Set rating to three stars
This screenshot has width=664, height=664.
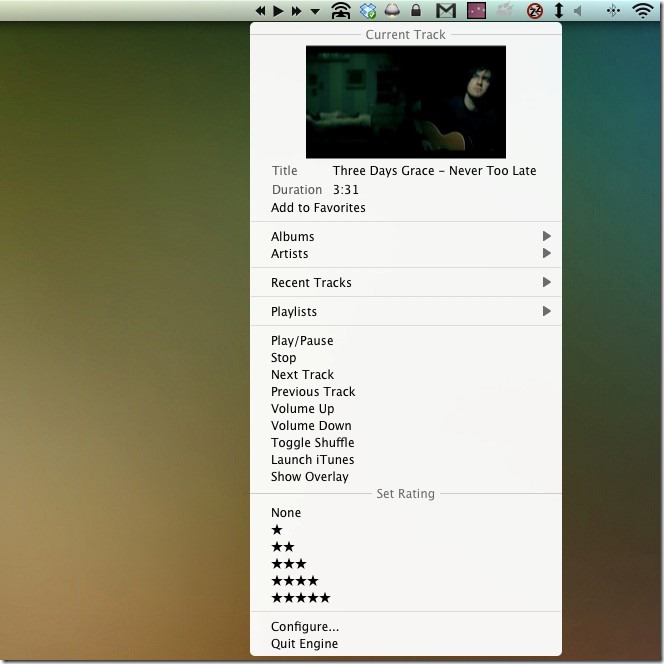(405, 564)
